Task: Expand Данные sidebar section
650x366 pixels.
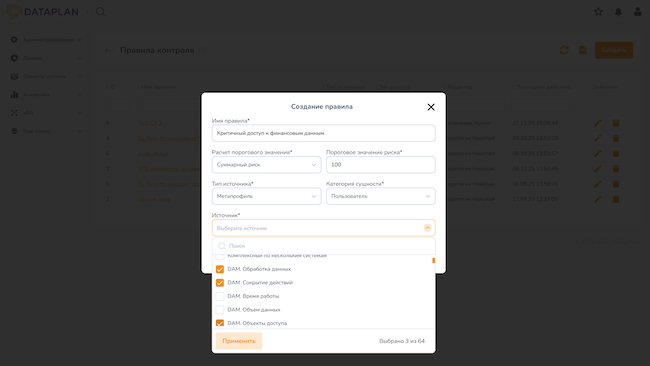Action: click(46, 58)
